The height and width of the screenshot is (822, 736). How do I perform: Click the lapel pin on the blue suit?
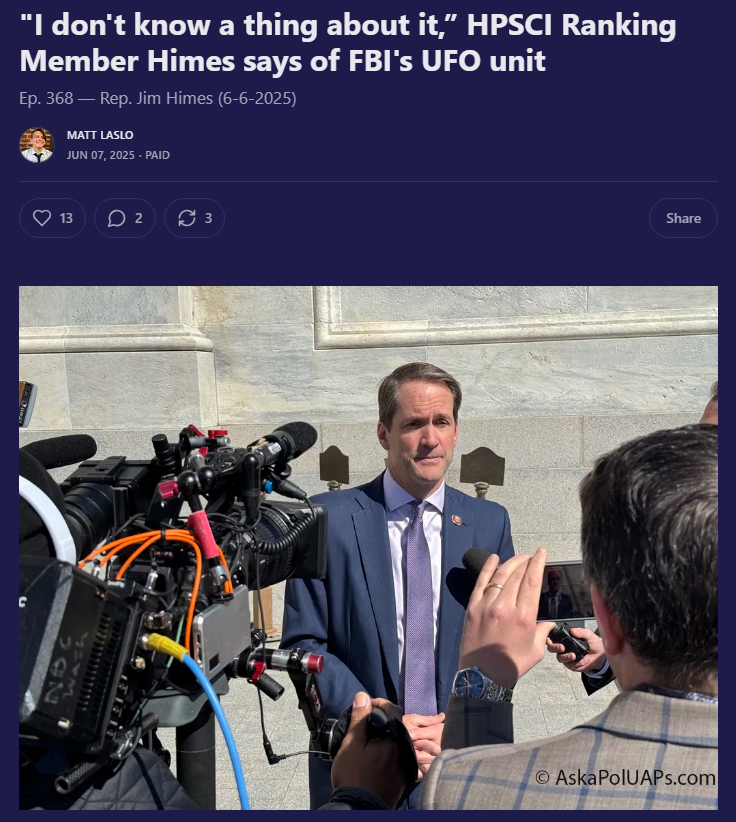[x=458, y=520]
